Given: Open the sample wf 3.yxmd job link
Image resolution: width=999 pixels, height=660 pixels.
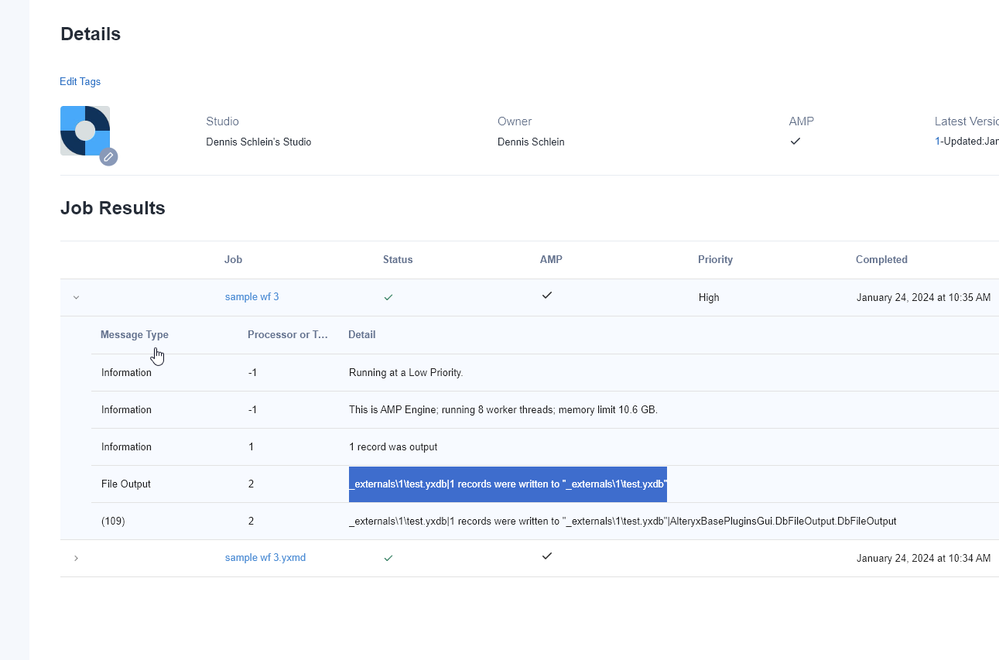Looking at the screenshot, I should 265,557.
